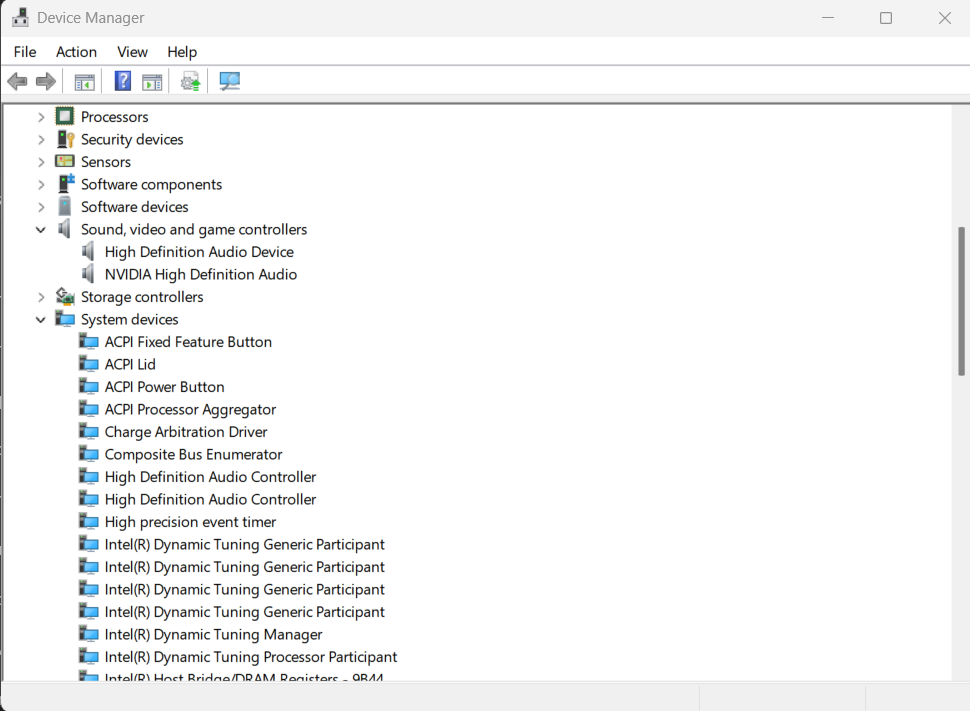The height and width of the screenshot is (711, 970).
Task: Click icon beside Charge Arbitration Driver
Action: [89, 431]
